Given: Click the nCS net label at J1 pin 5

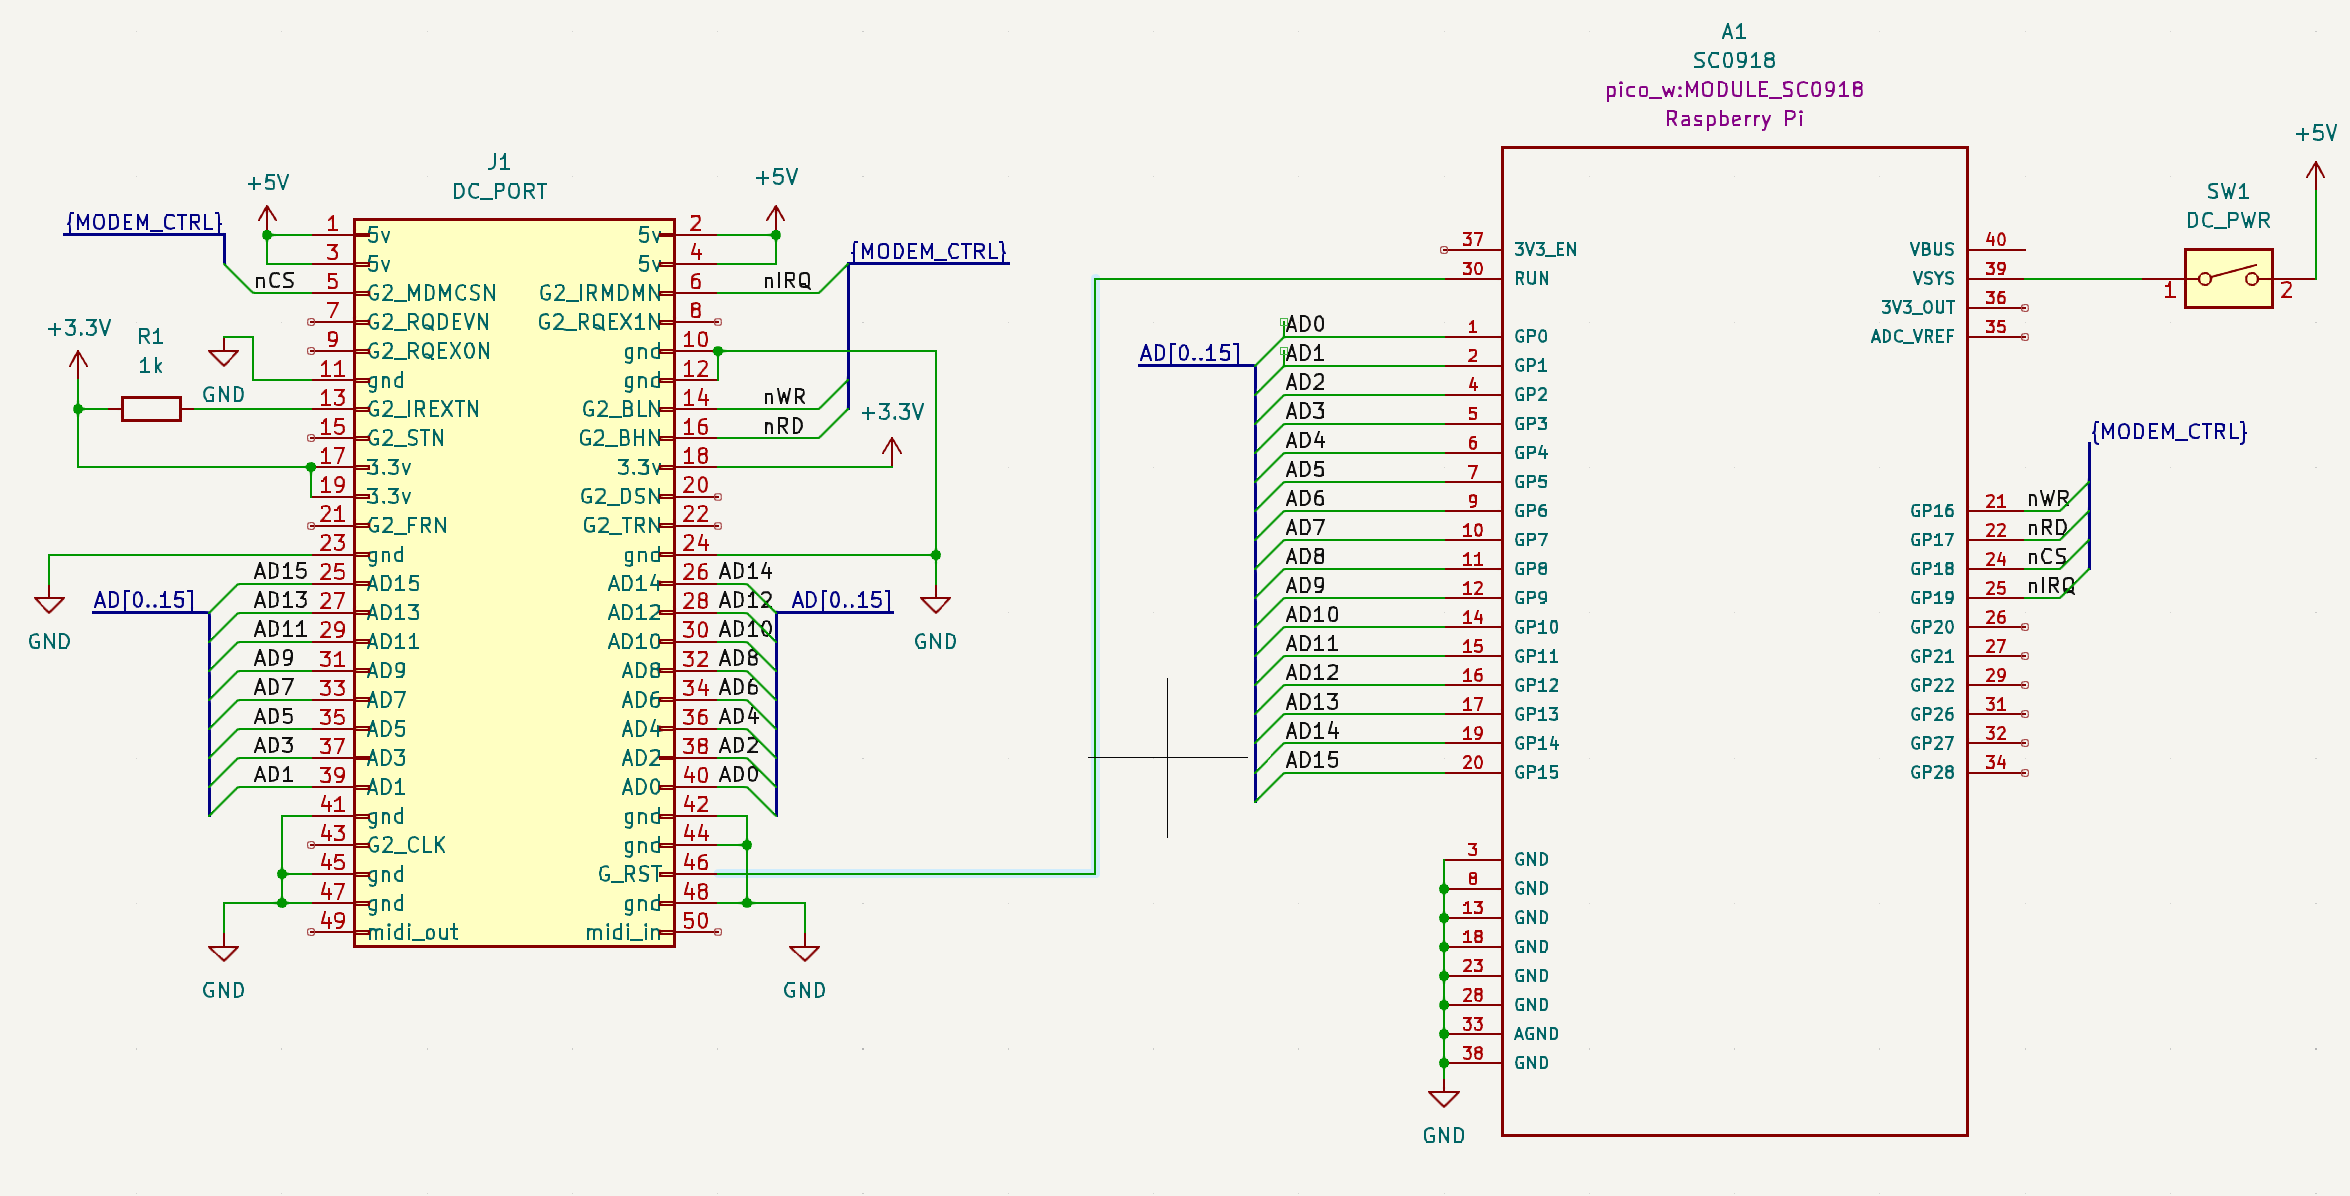Looking at the screenshot, I should (275, 281).
